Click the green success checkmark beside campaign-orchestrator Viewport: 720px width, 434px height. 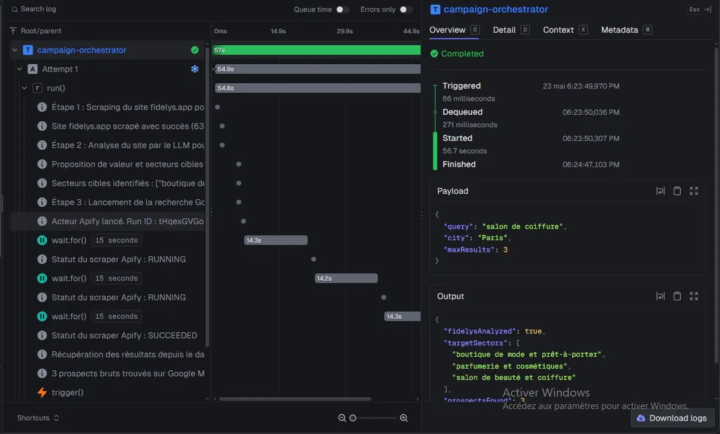click(x=195, y=50)
